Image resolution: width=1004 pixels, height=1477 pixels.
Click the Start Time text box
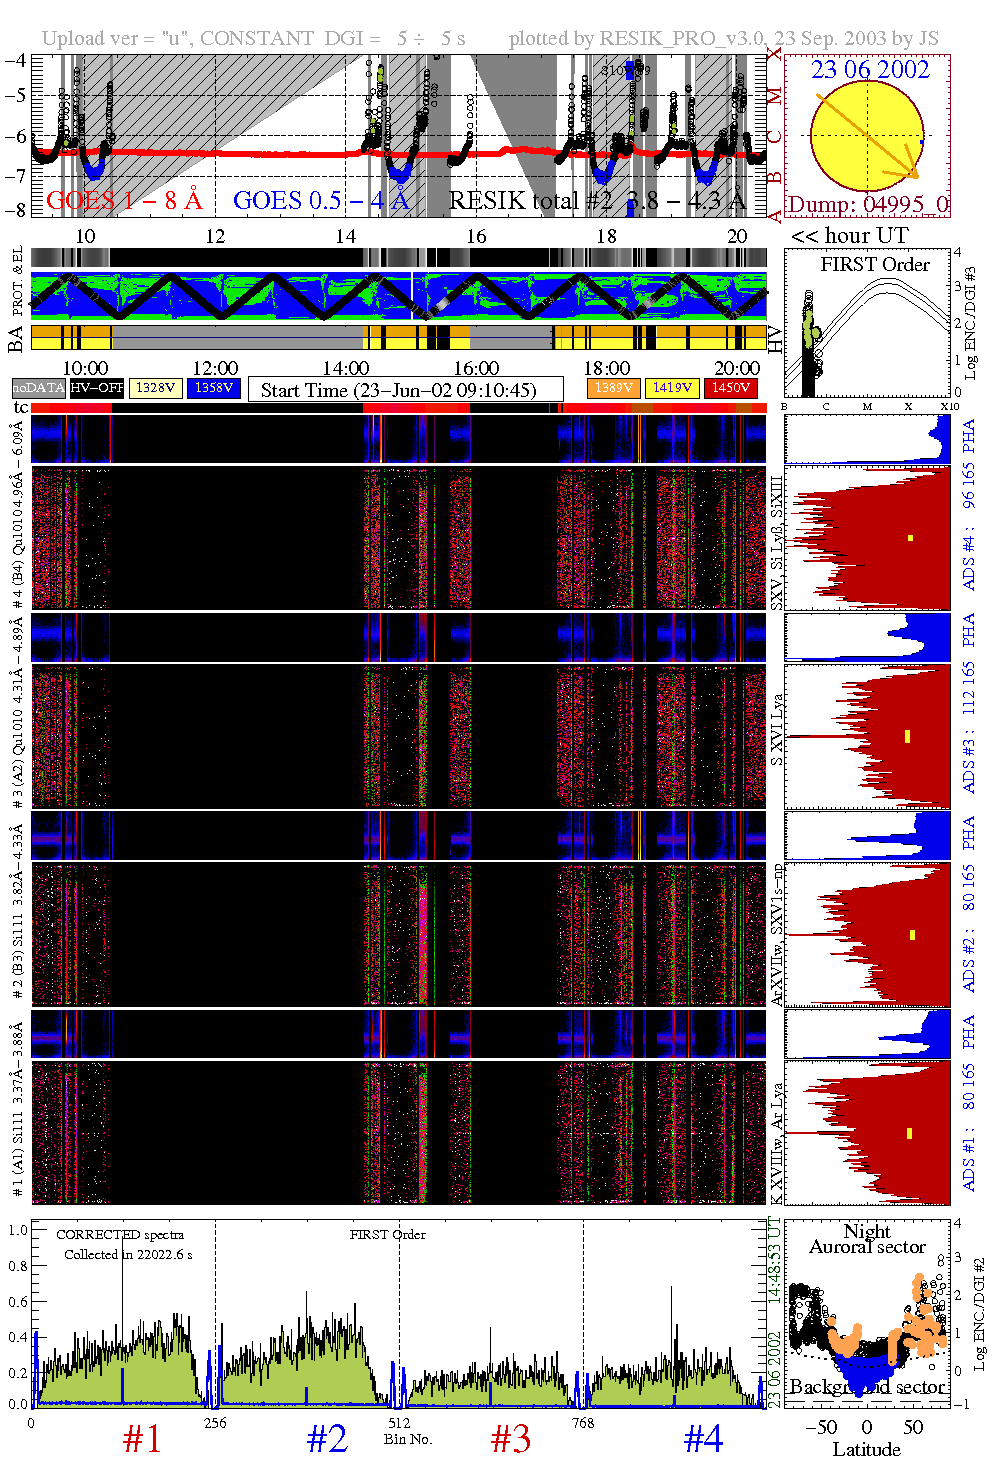[405, 390]
